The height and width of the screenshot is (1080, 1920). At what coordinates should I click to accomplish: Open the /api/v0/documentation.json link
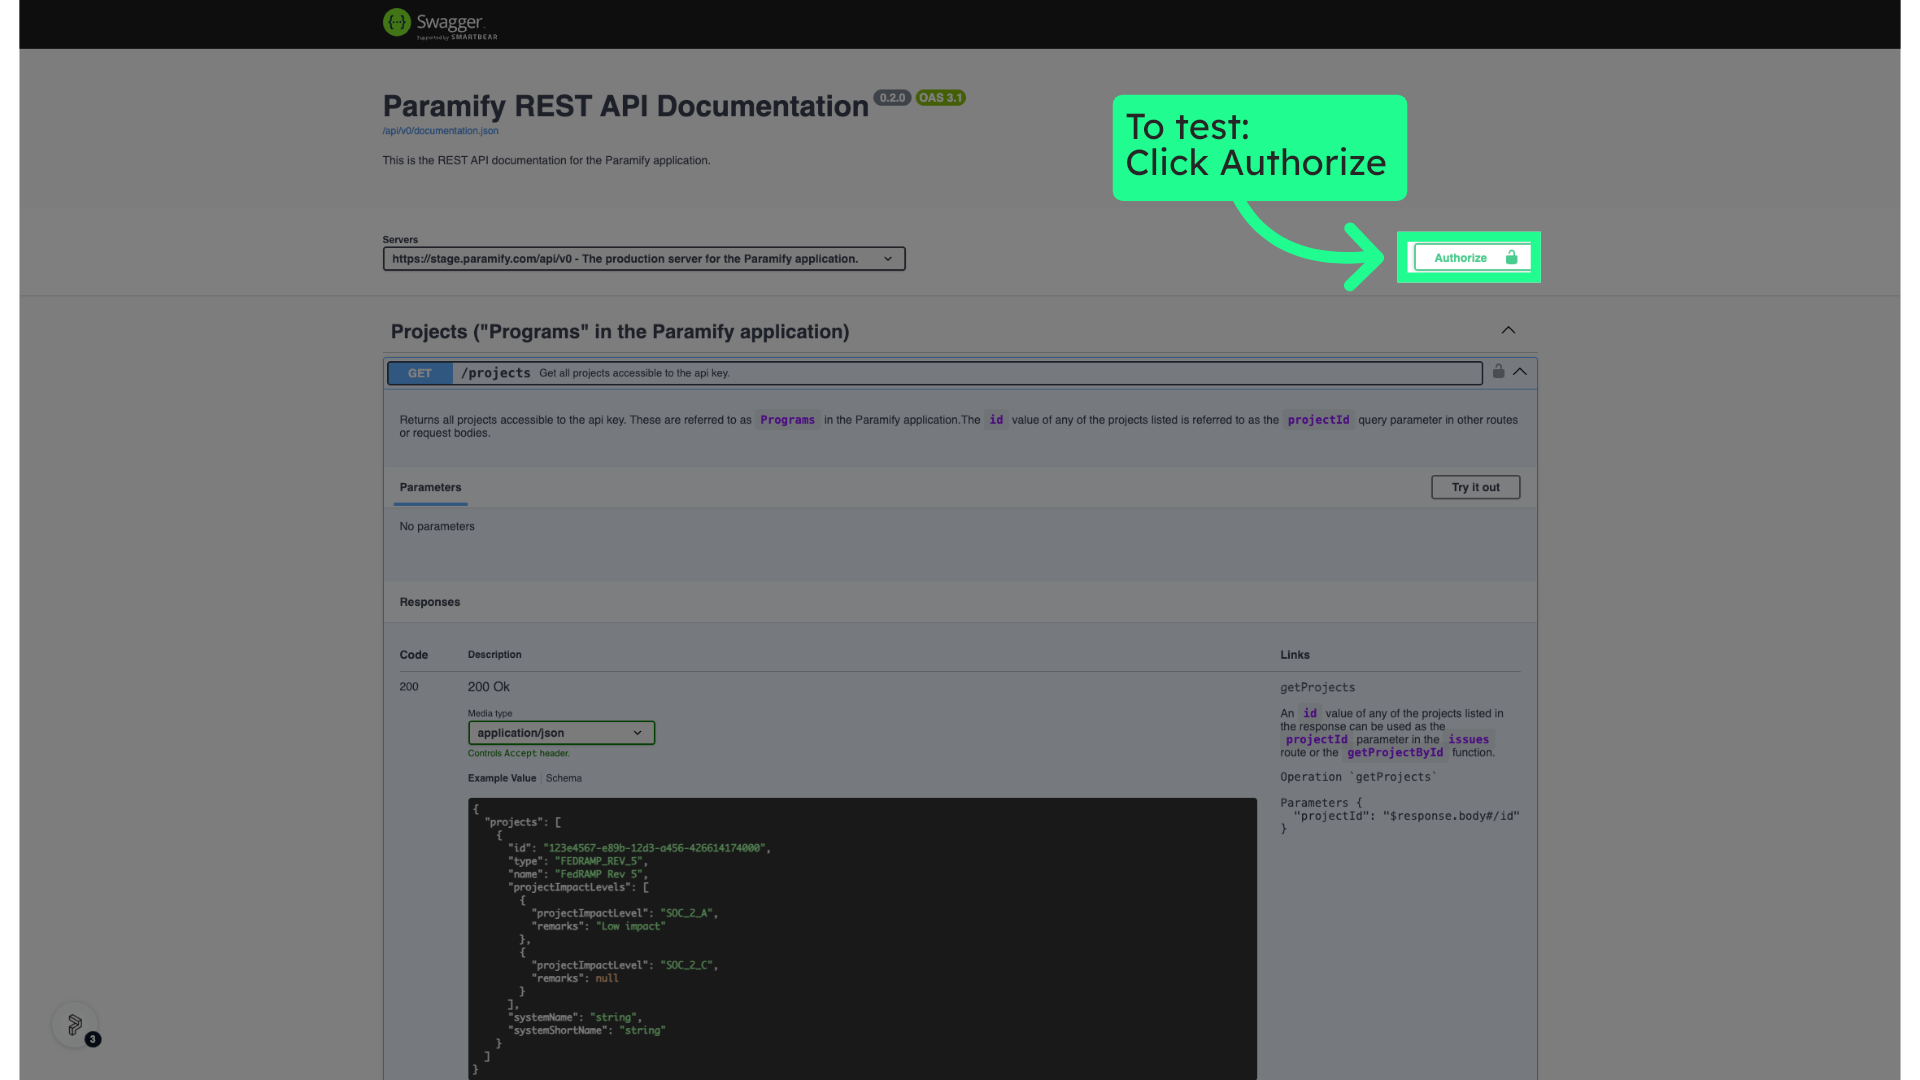click(x=440, y=131)
